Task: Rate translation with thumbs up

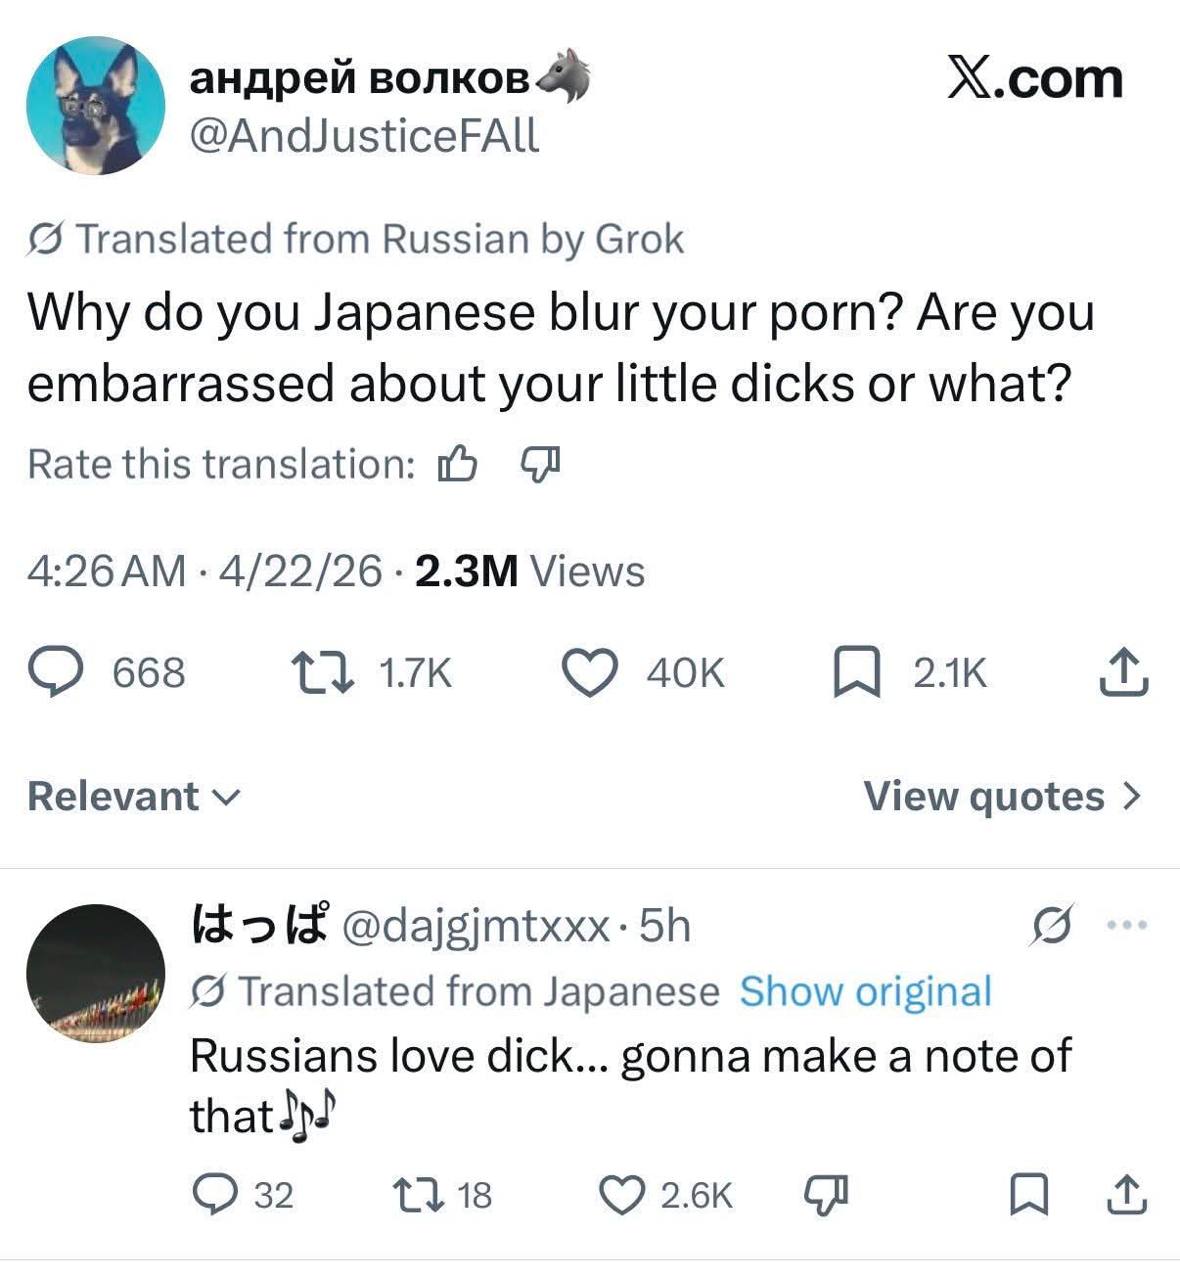Action: 457,464
